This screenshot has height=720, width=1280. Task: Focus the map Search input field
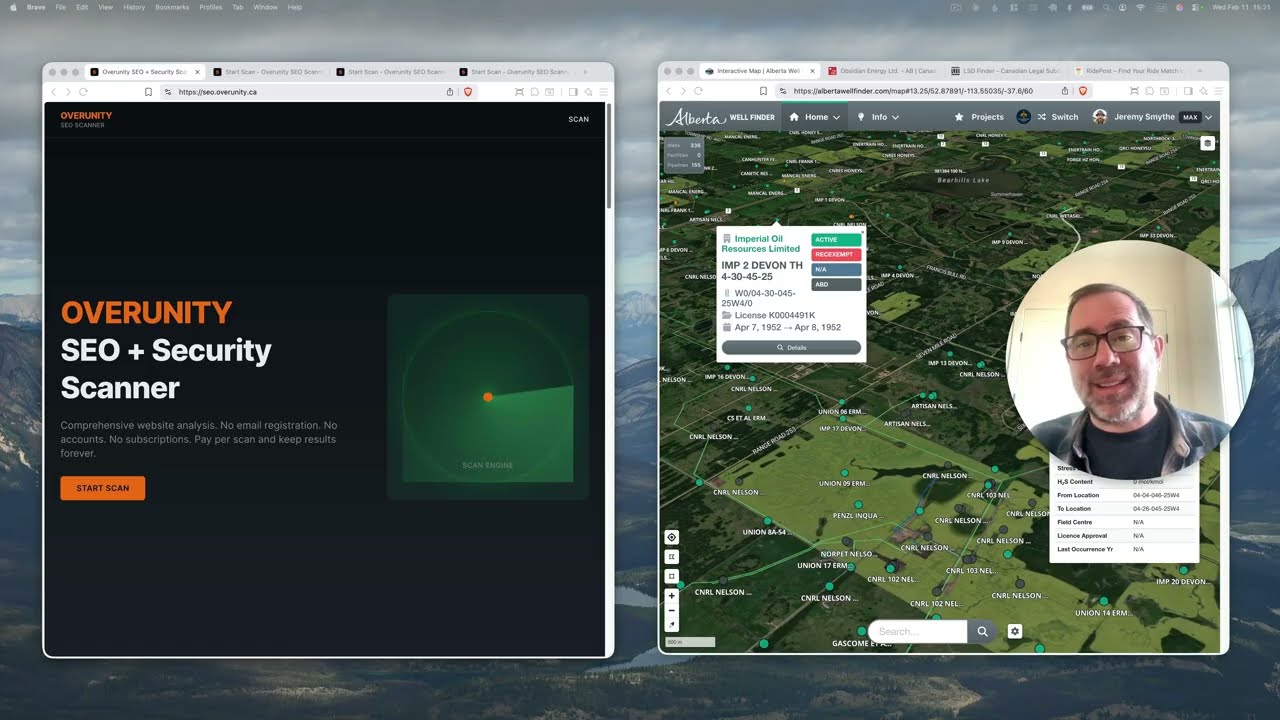click(919, 631)
